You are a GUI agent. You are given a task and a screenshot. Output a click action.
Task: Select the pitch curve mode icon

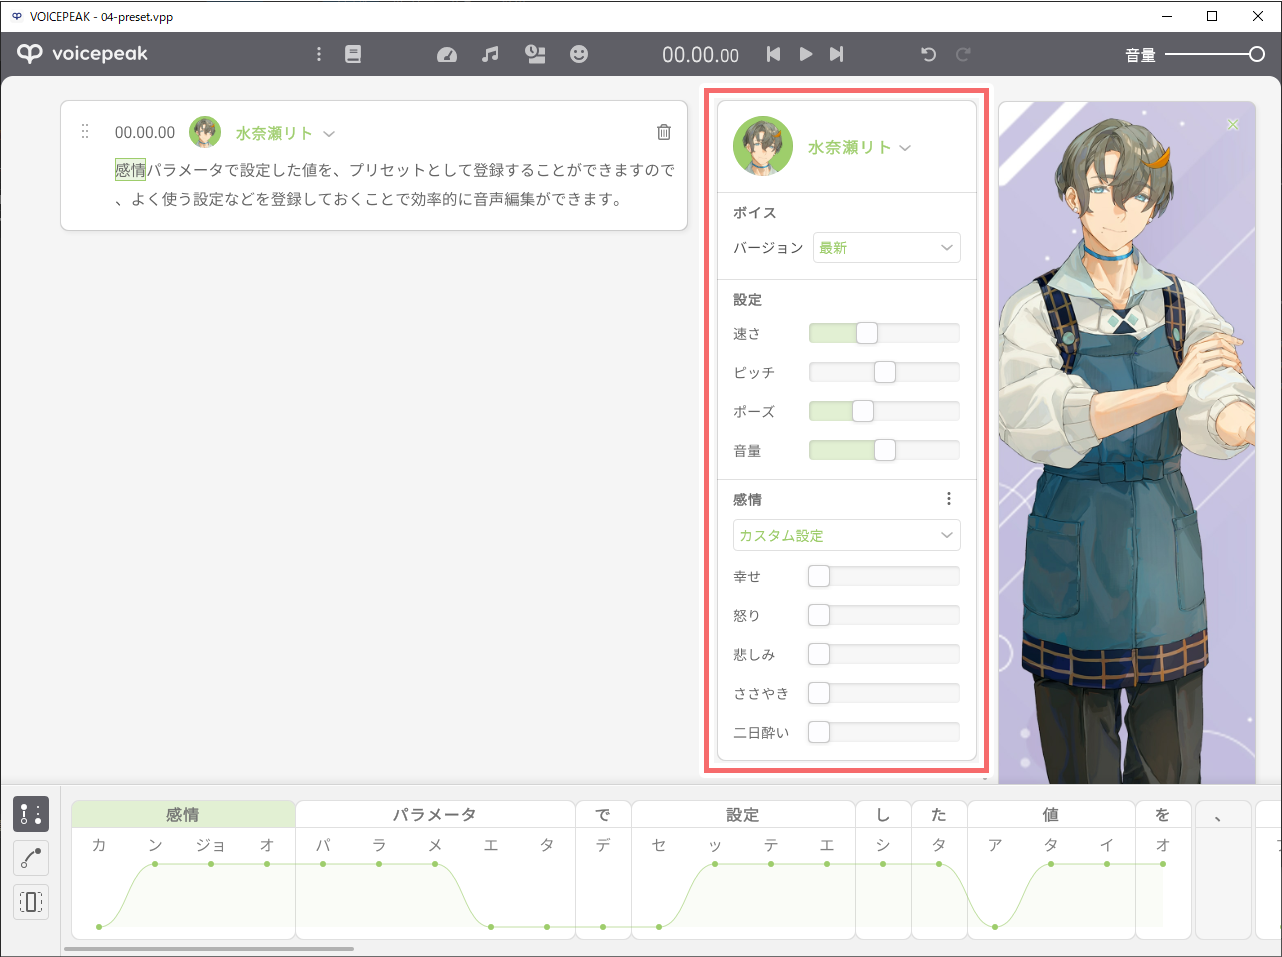(31, 858)
